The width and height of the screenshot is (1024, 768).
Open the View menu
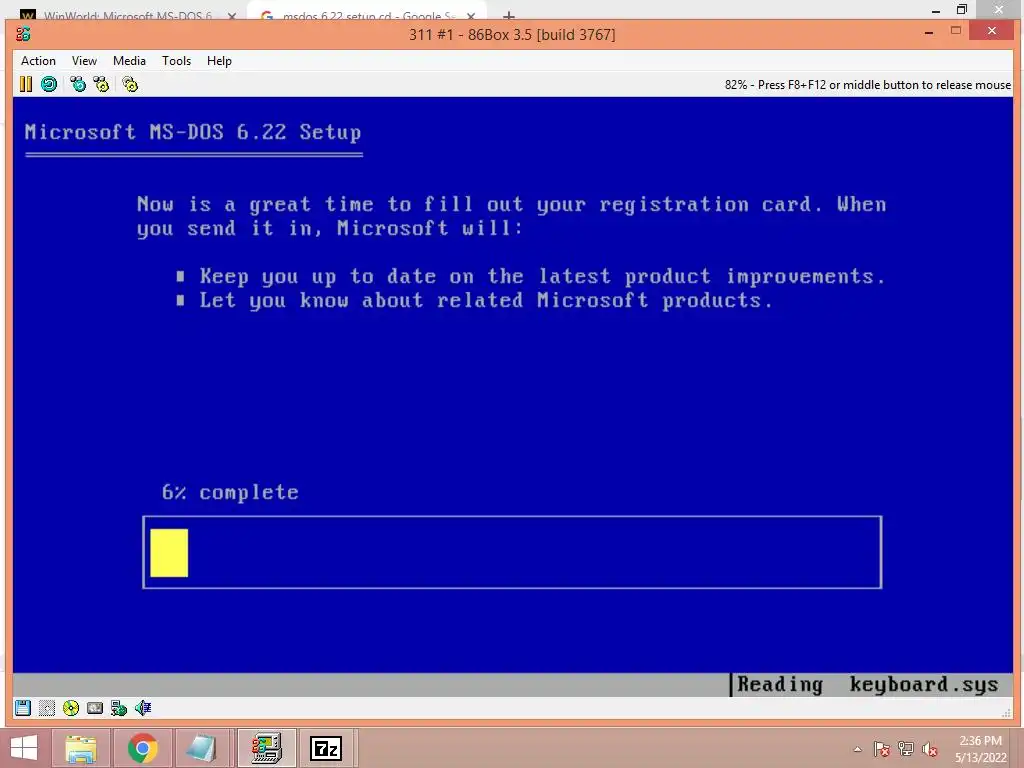point(84,61)
